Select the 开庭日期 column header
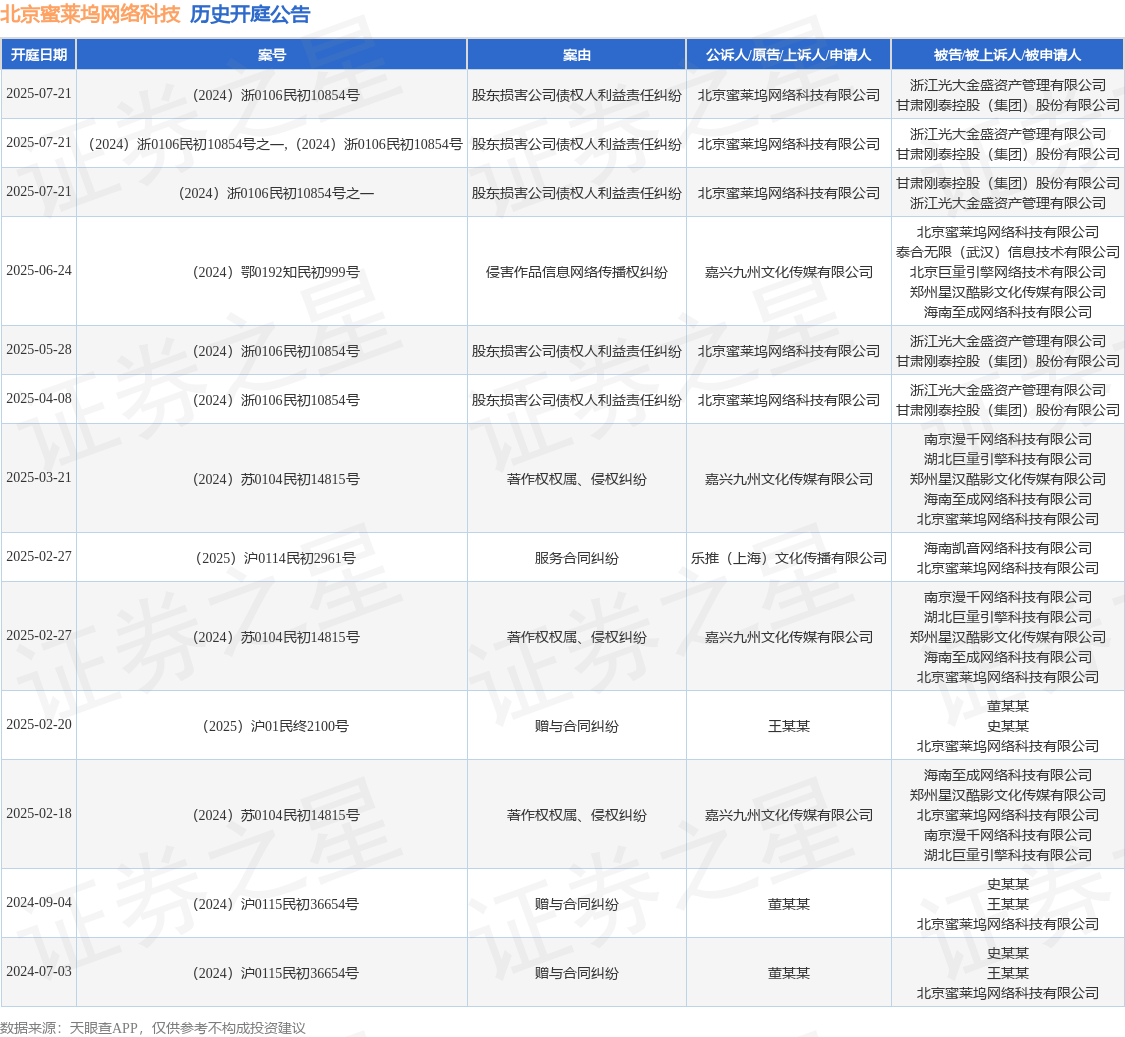 [39, 55]
